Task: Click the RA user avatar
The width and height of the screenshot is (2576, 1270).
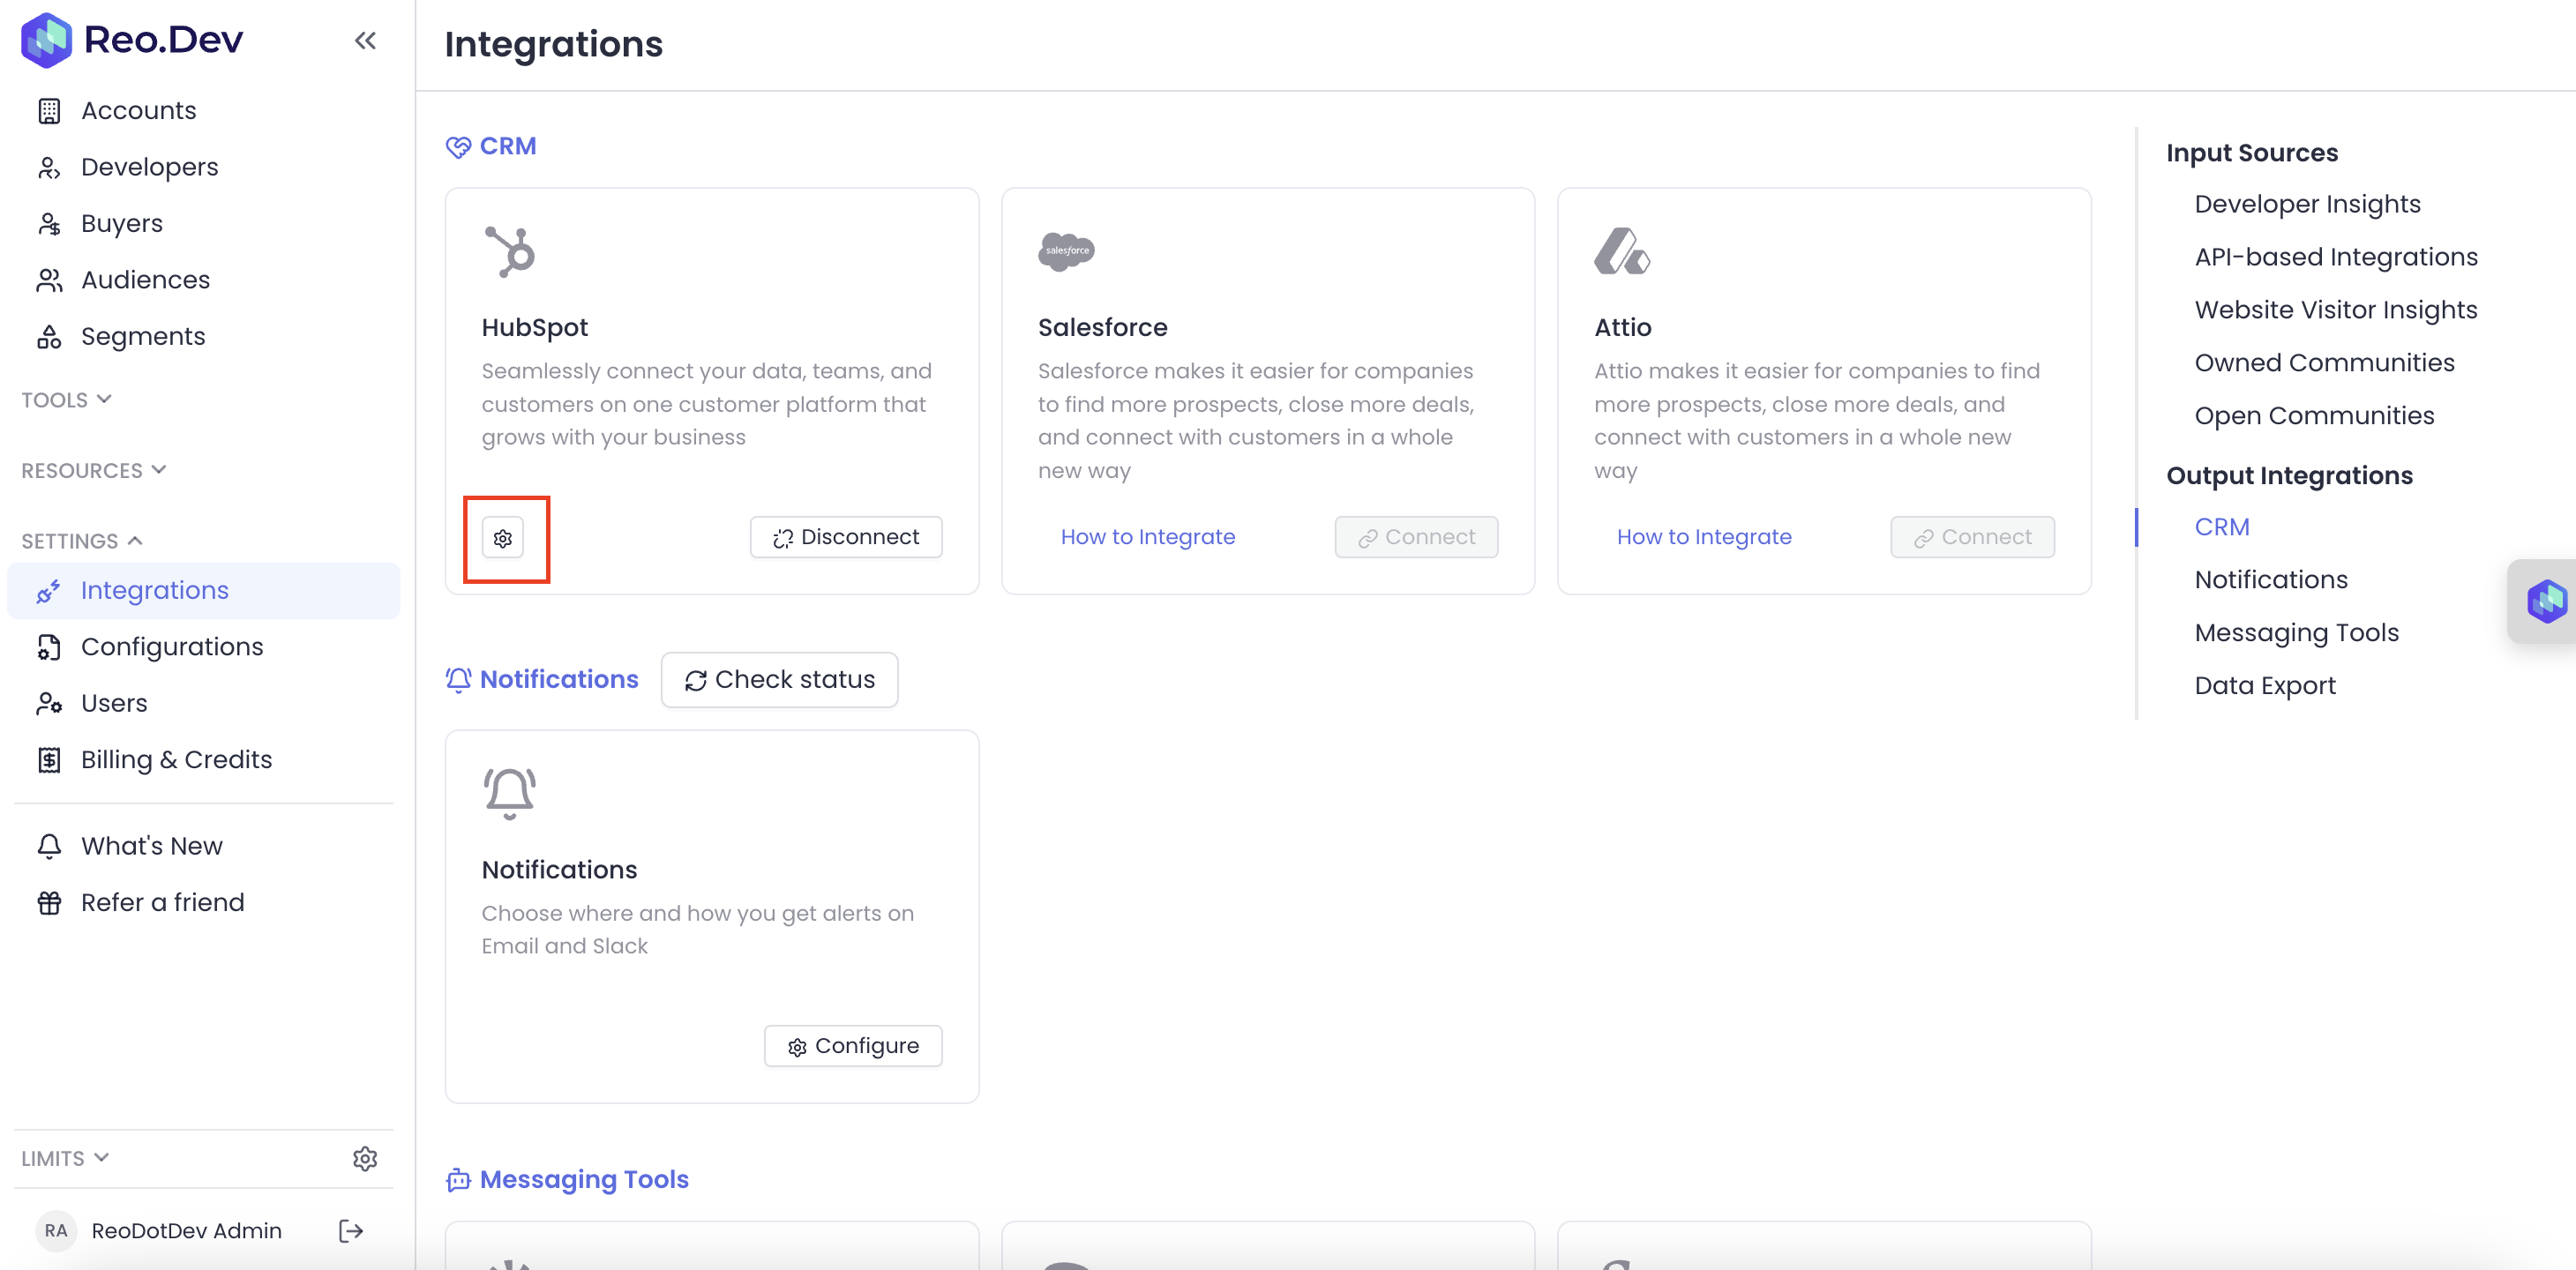Action: pos(56,1230)
